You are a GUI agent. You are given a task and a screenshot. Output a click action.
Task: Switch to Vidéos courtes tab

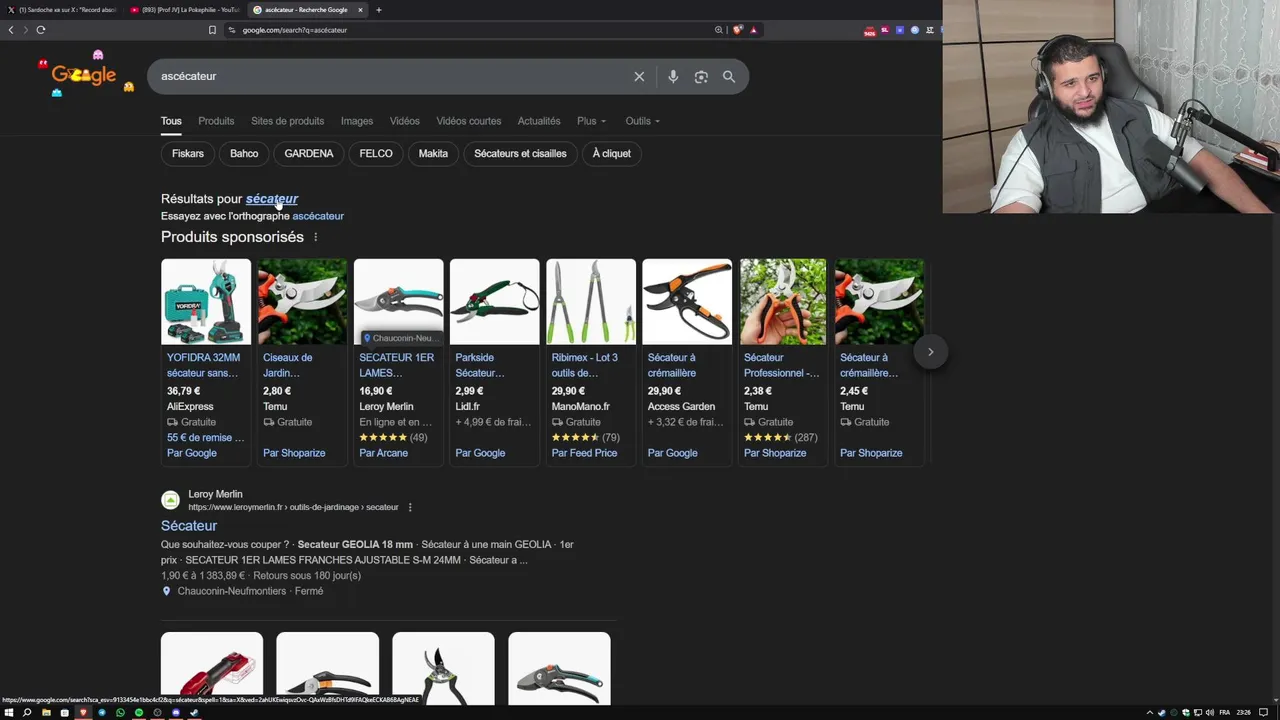click(469, 121)
